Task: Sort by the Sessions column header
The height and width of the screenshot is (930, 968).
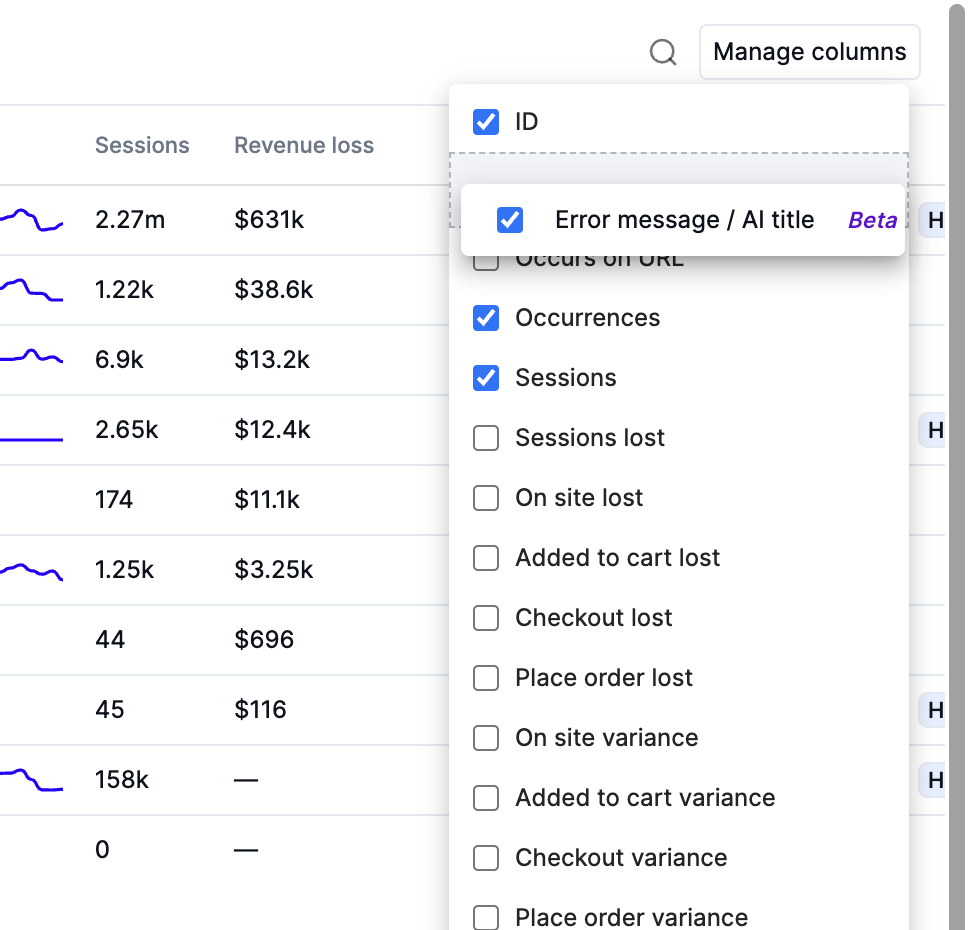Action: (142, 146)
